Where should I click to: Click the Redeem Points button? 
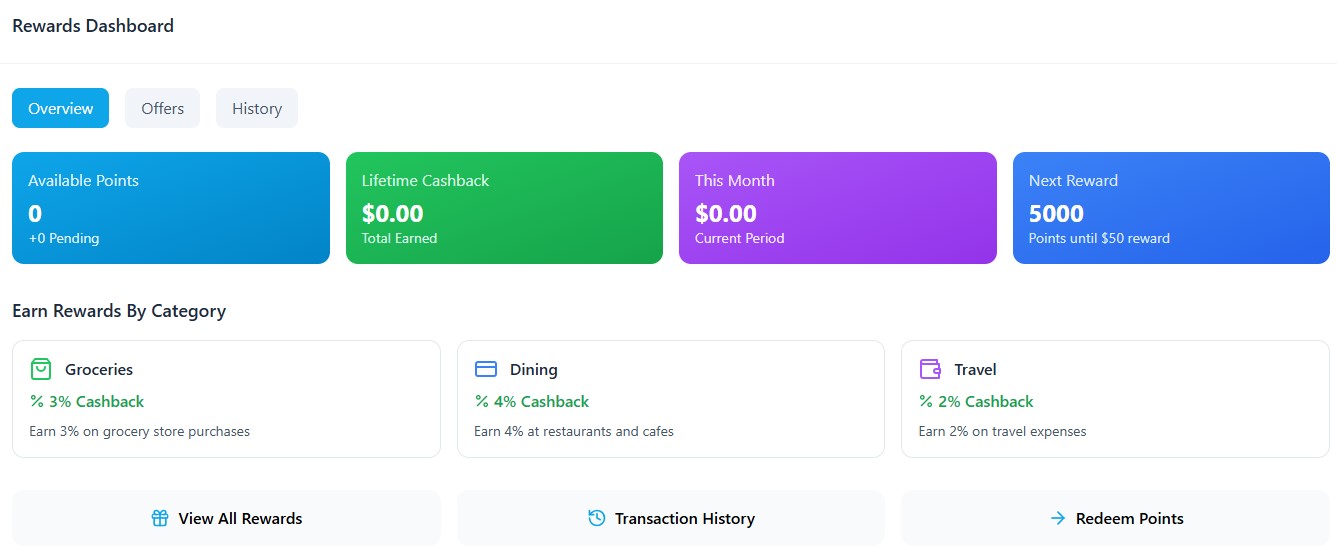pyautogui.click(x=1115, y=518)
